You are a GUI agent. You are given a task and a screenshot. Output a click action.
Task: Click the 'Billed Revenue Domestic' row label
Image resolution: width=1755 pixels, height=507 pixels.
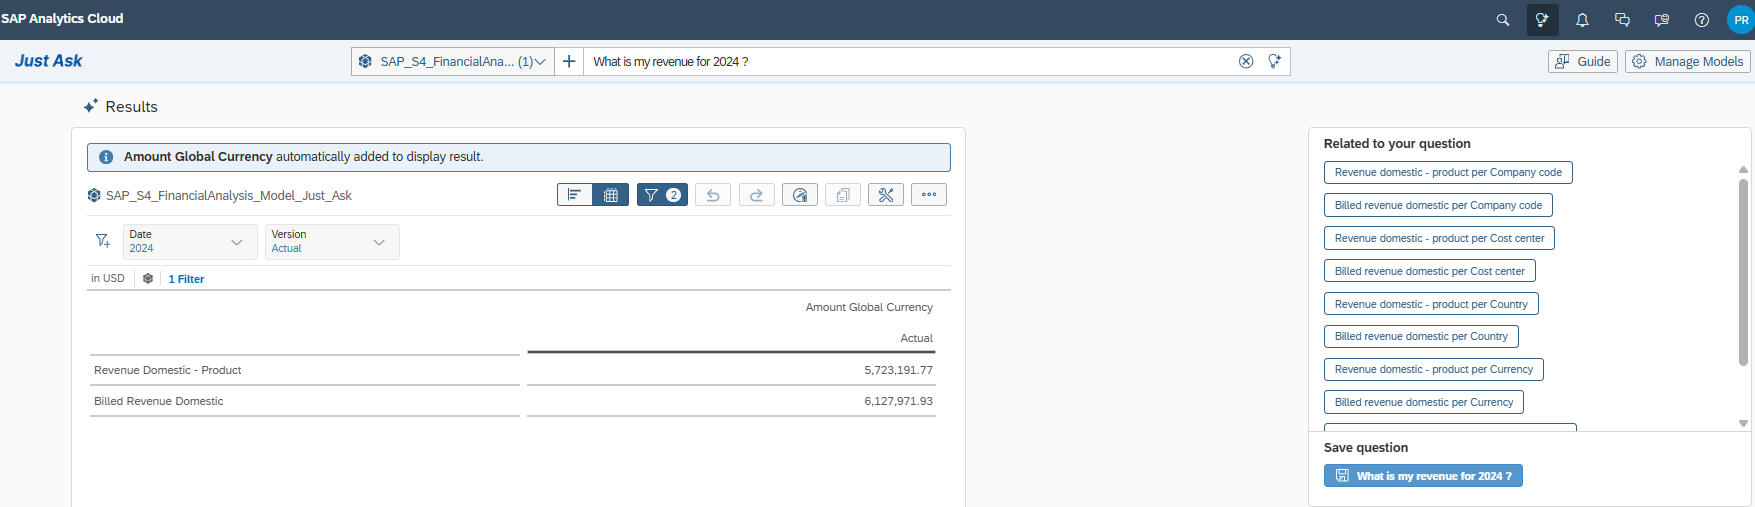(158, 401)
